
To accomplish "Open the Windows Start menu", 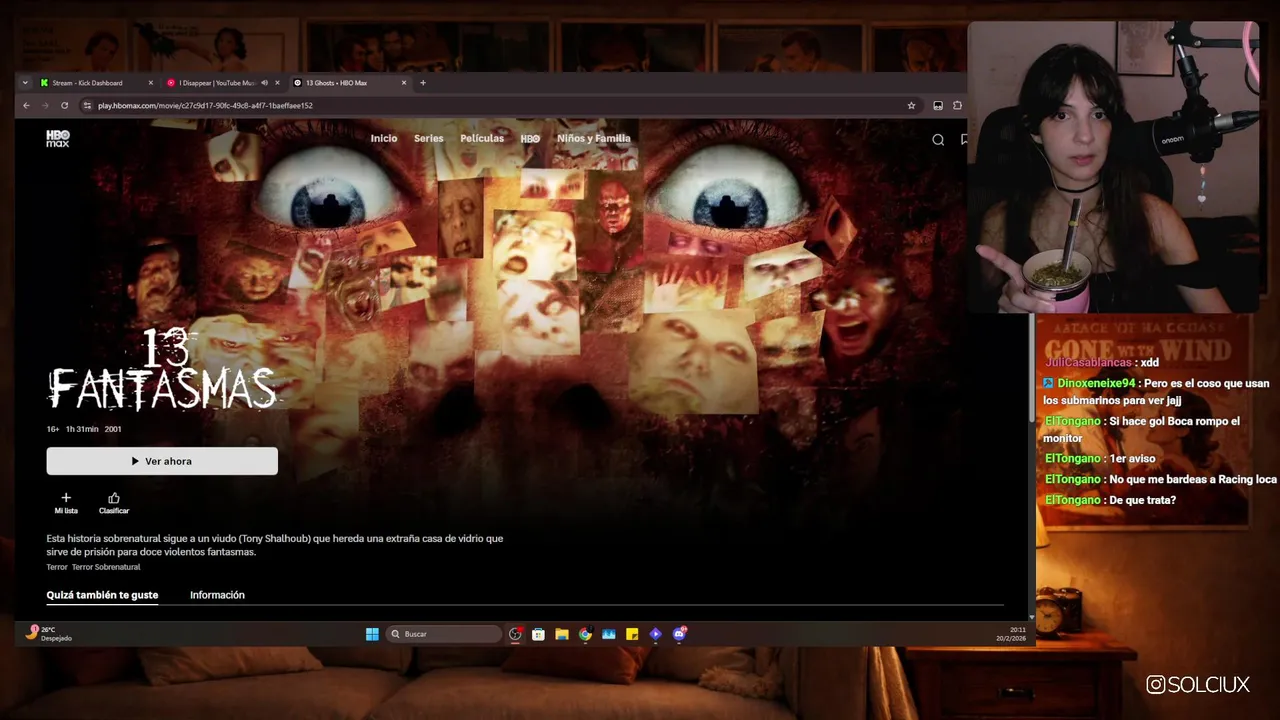I will [372, 634].
